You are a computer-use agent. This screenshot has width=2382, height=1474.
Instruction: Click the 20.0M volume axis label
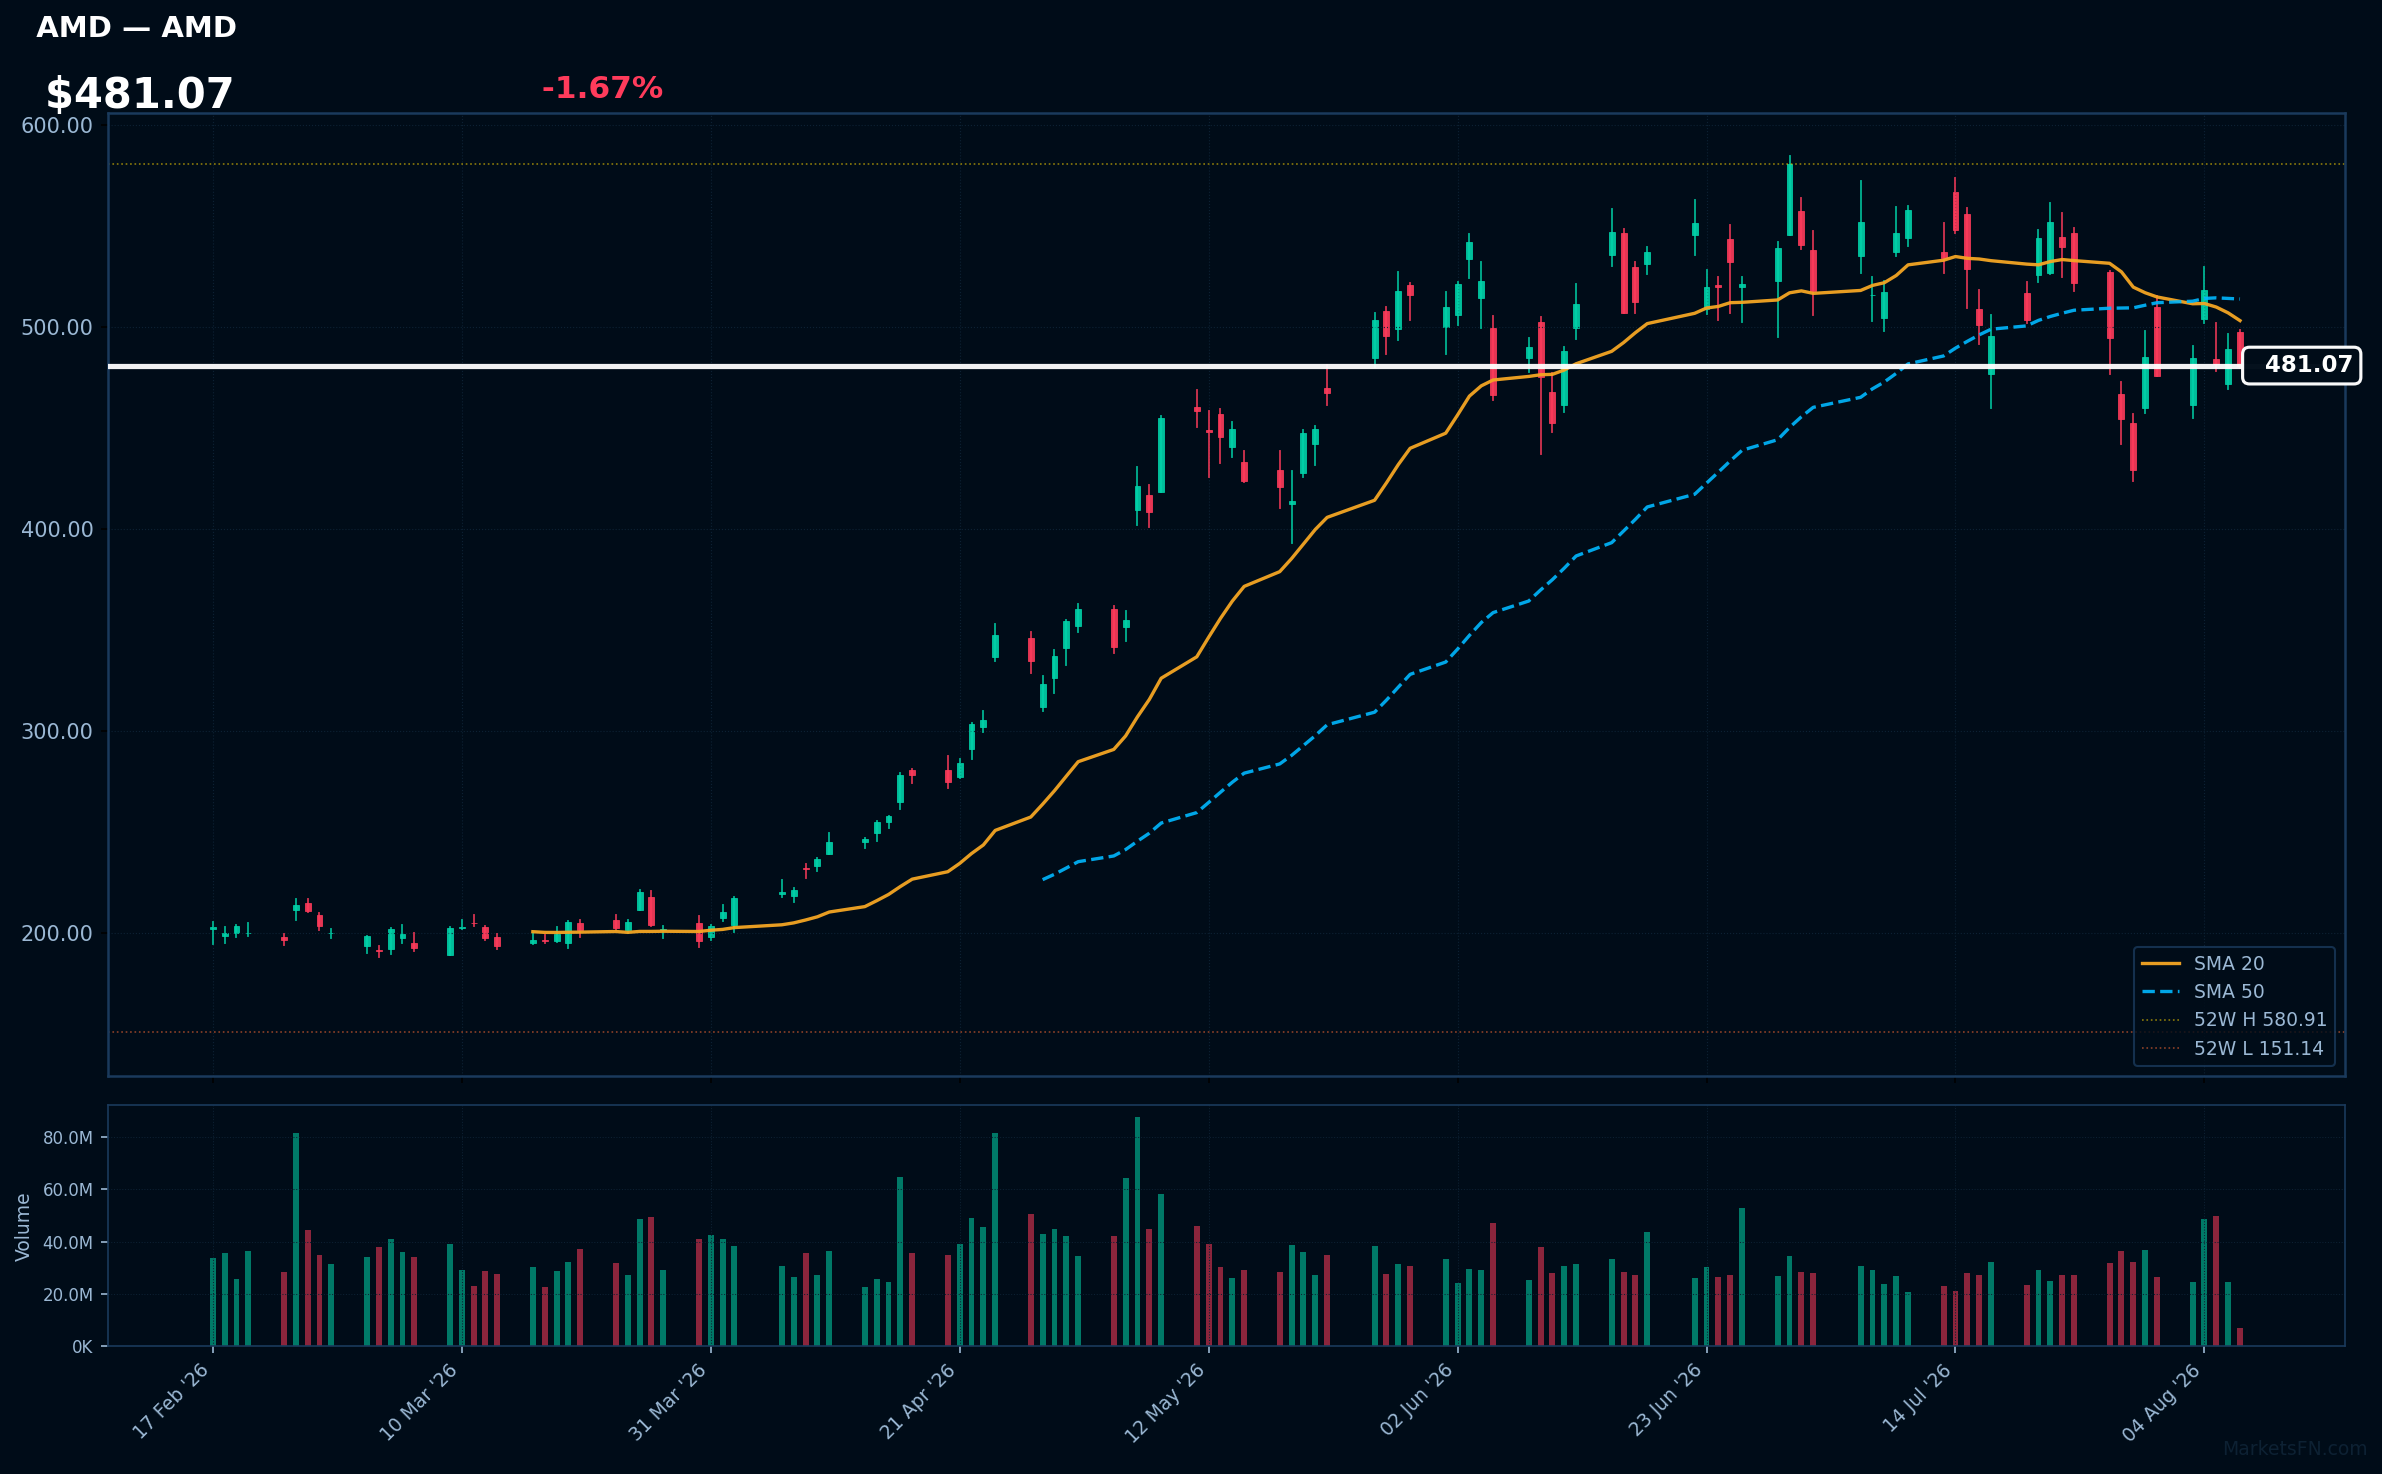click(68, 1295)
